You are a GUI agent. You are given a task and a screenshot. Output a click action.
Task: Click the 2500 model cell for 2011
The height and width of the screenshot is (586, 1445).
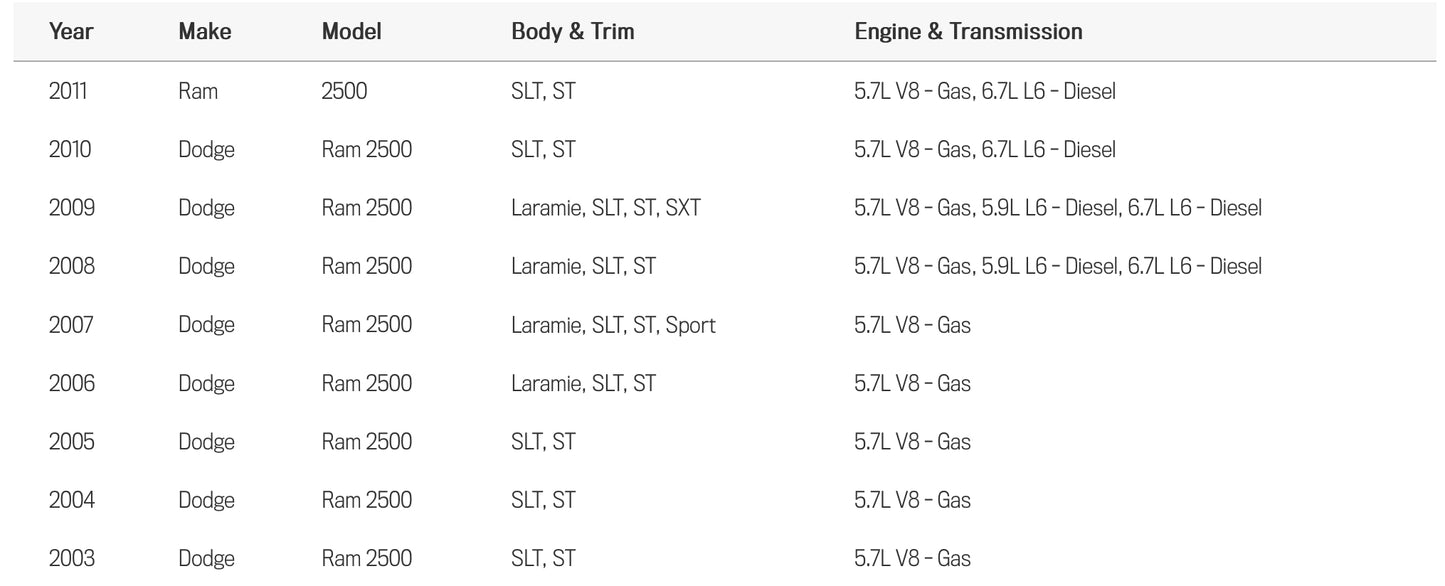[344, 91]
